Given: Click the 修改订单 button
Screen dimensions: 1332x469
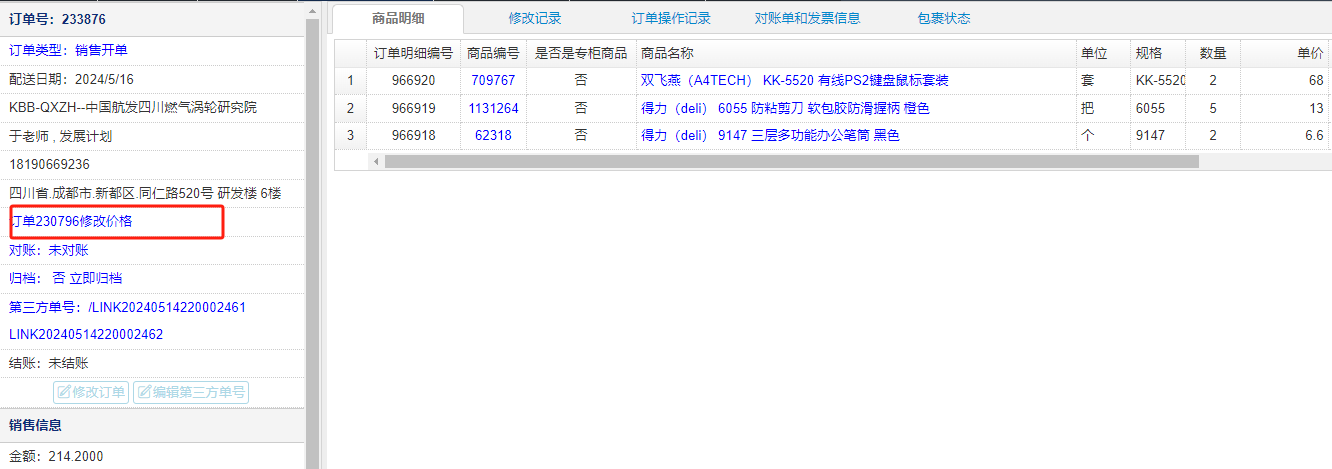Looking at the screenshot, I should pos(91,392).
